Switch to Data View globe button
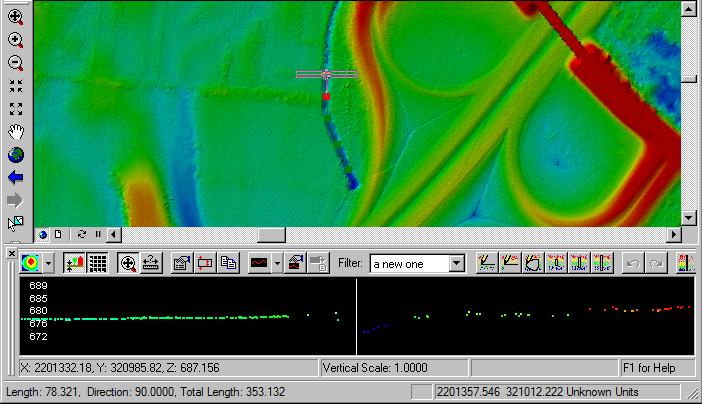702x404 pixels. [x=43, y=234]
